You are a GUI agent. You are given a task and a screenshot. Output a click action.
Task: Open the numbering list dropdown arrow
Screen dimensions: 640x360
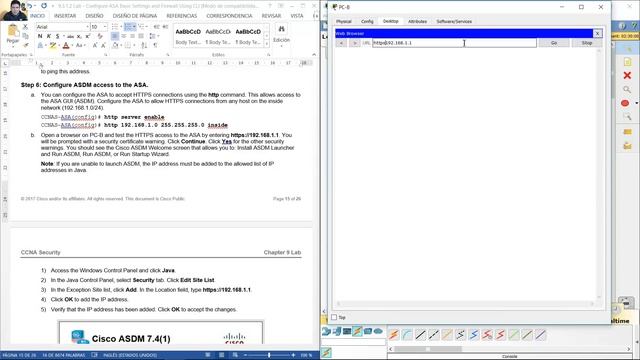pos(134,27)
